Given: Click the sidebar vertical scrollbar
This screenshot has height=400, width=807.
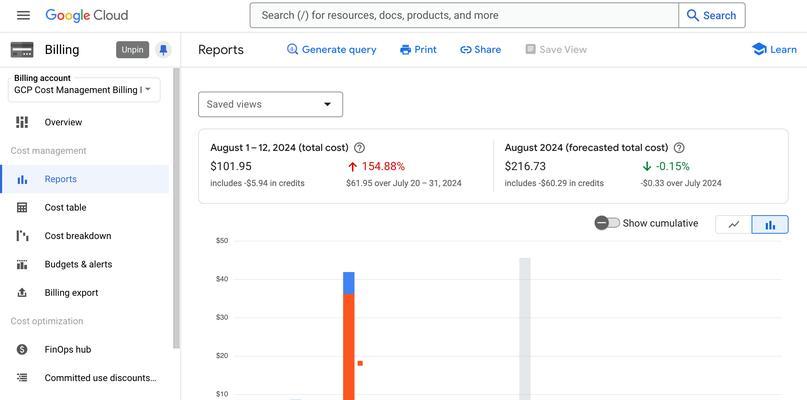Looking at the screenshot, I should (177, 208).
